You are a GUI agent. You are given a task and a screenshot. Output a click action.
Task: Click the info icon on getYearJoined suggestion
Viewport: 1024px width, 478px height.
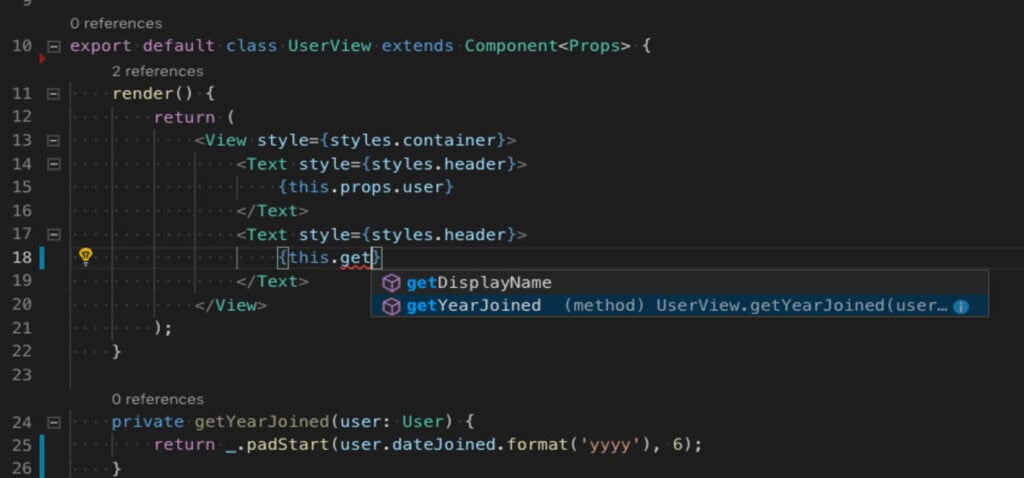tap(961, 307)
